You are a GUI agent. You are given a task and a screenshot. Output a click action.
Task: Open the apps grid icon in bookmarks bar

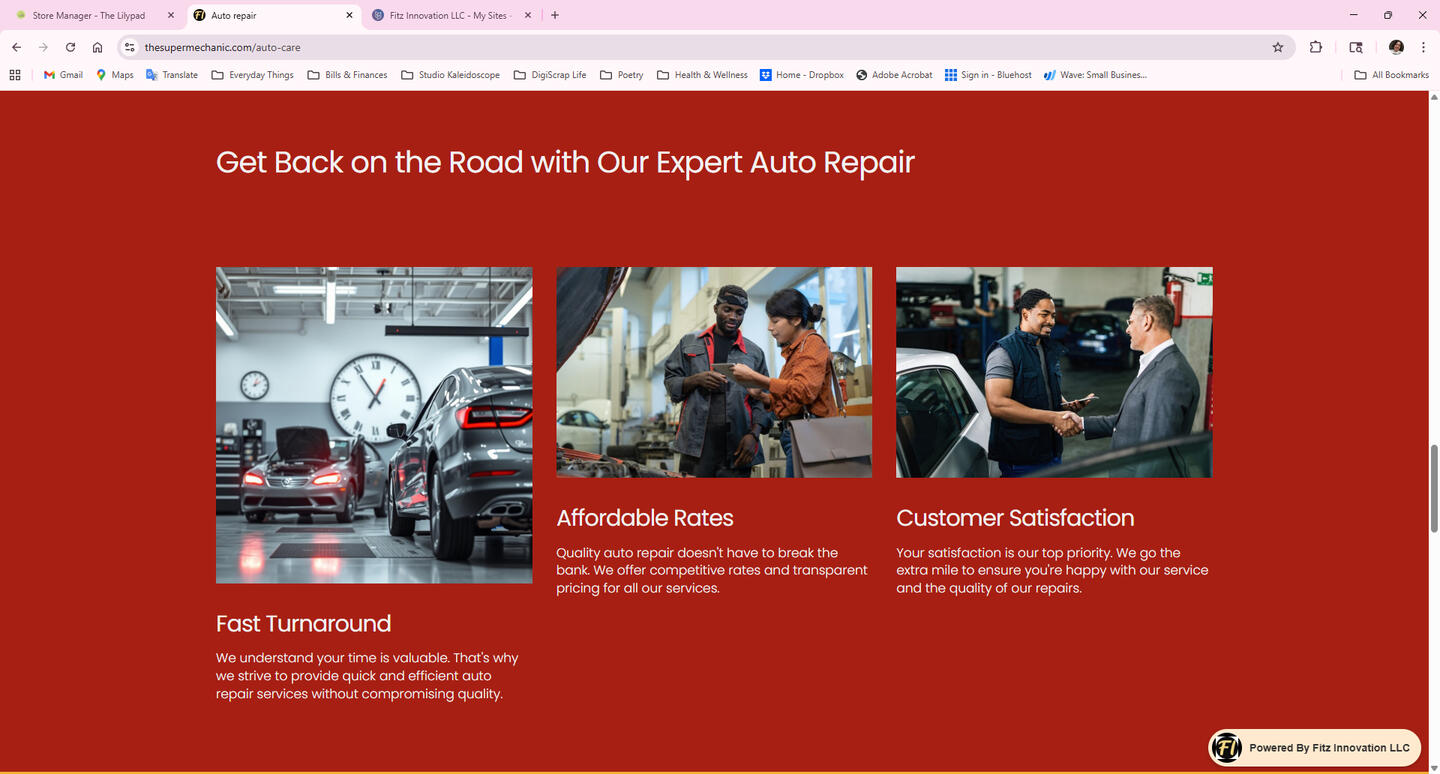(15, 75)
